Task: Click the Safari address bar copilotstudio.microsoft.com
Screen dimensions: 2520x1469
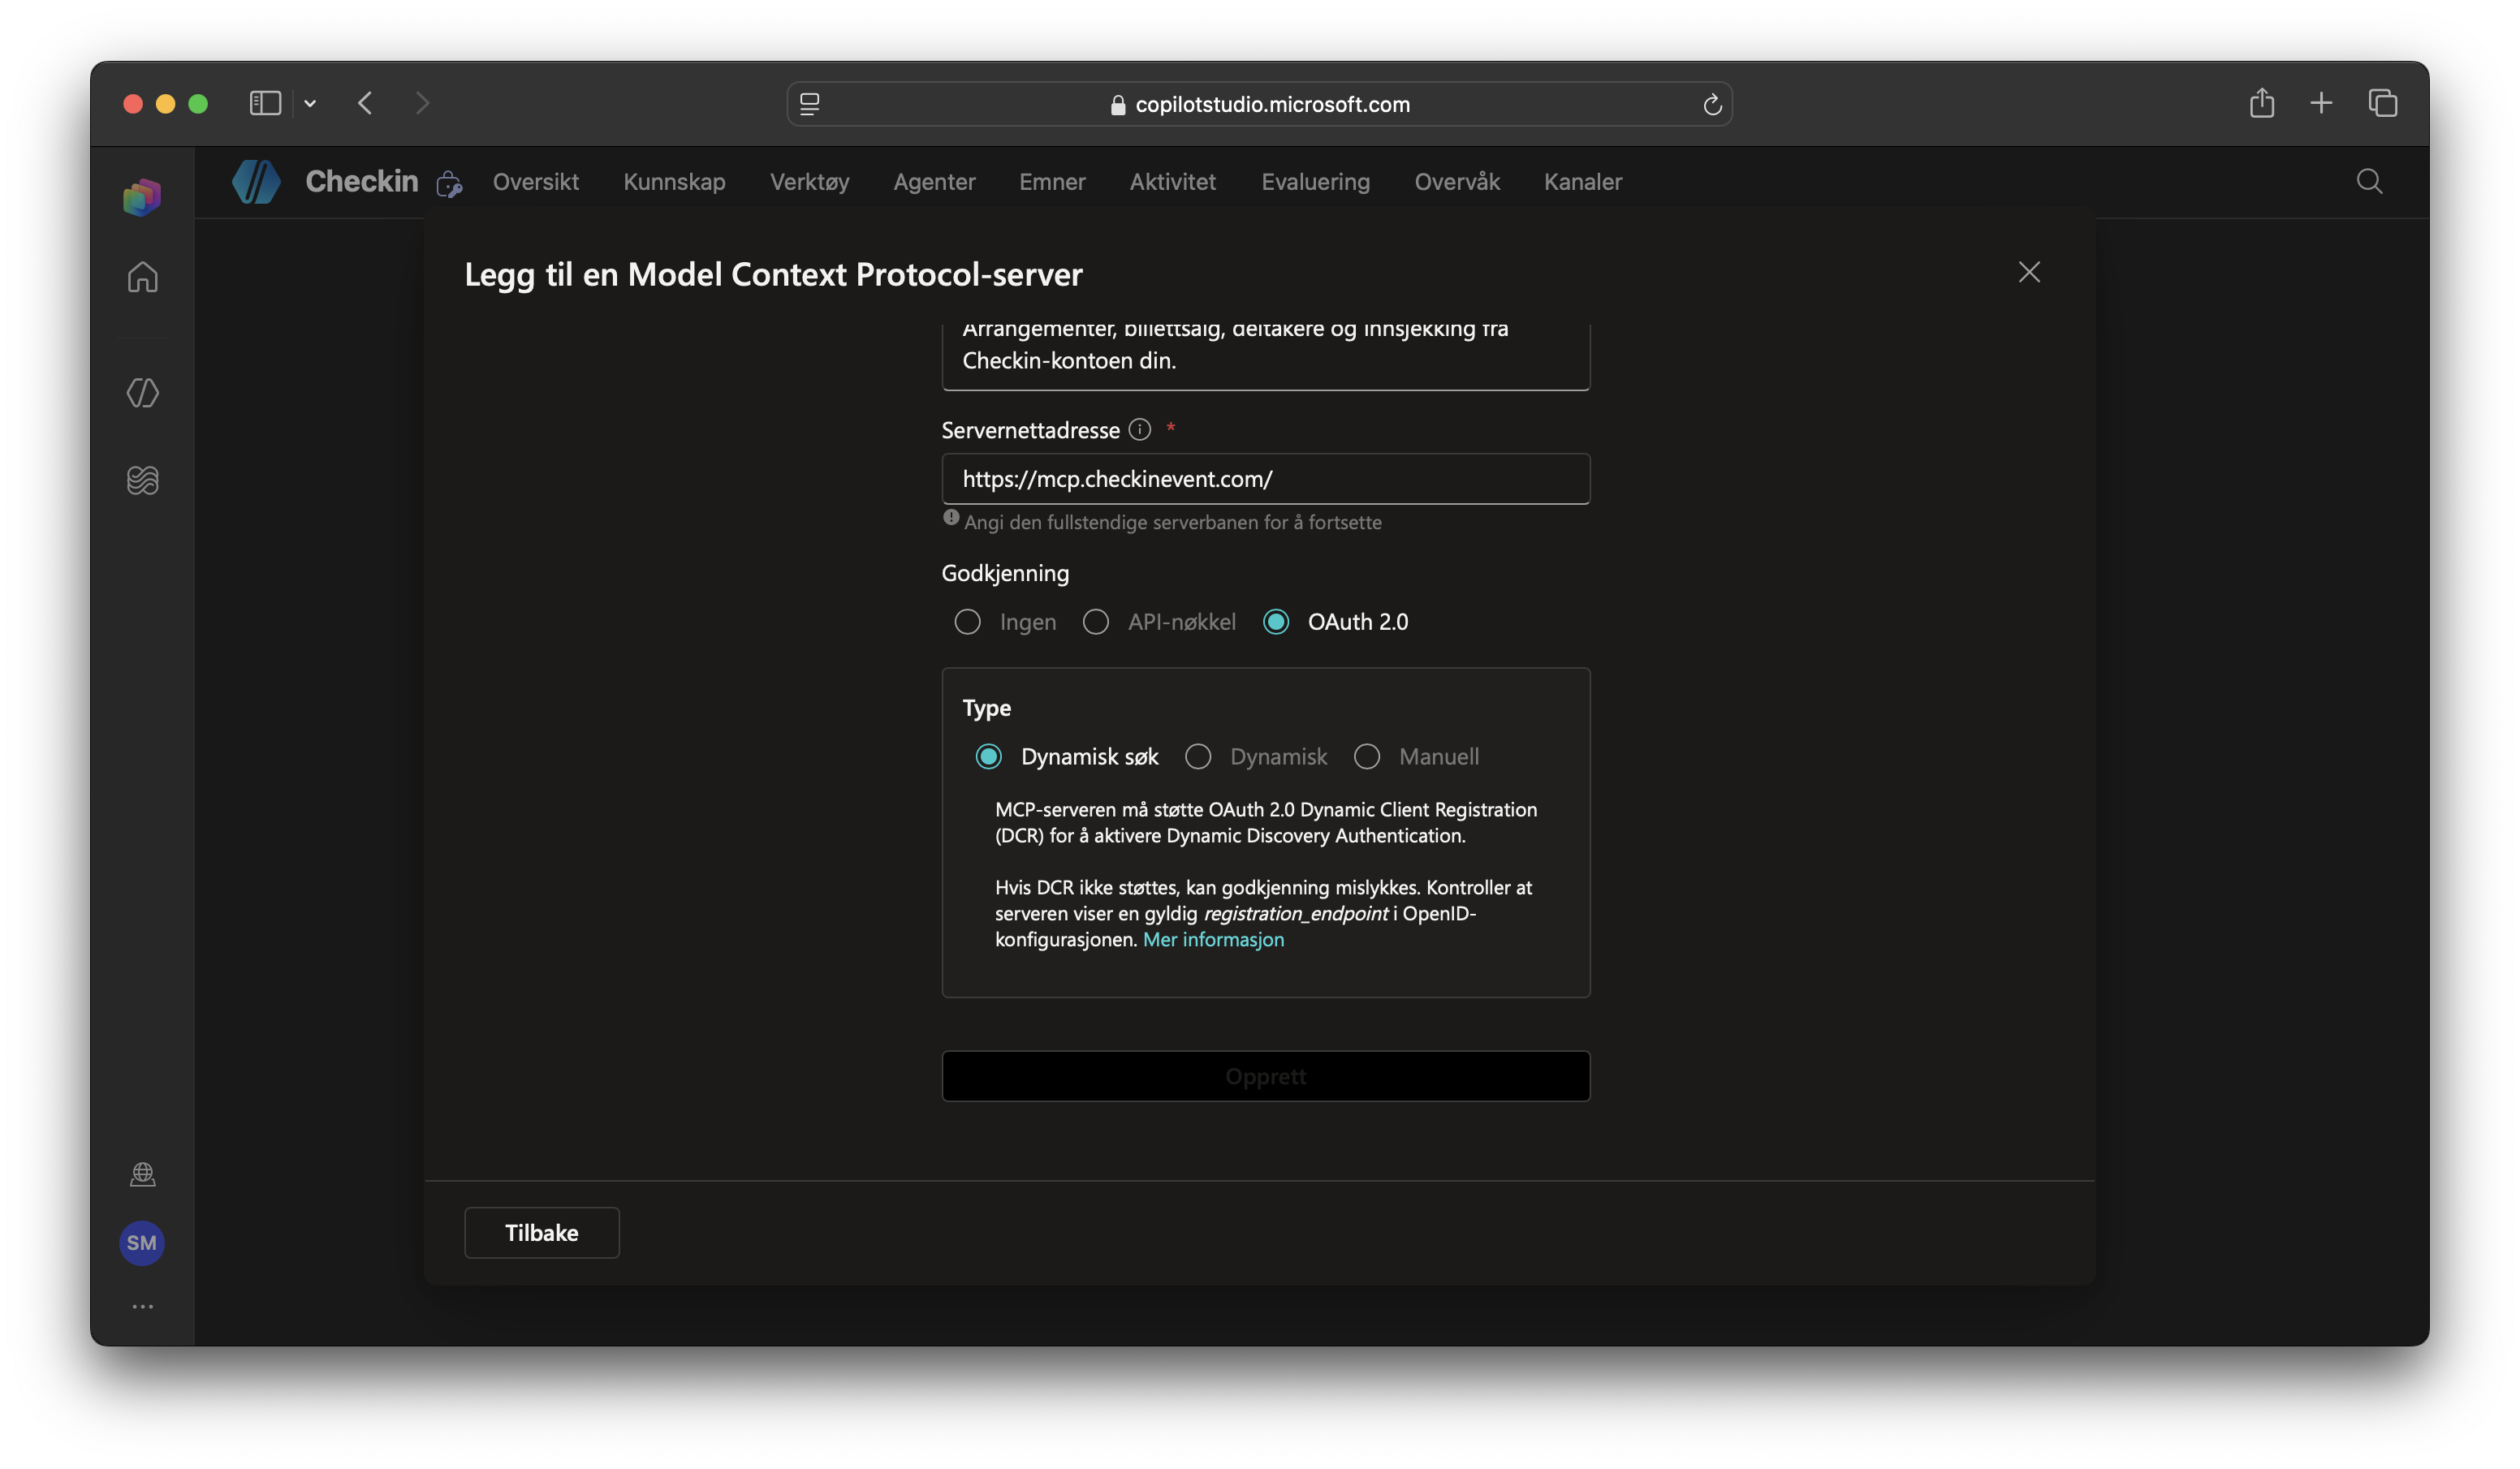Action: [x=1259, y=104]
